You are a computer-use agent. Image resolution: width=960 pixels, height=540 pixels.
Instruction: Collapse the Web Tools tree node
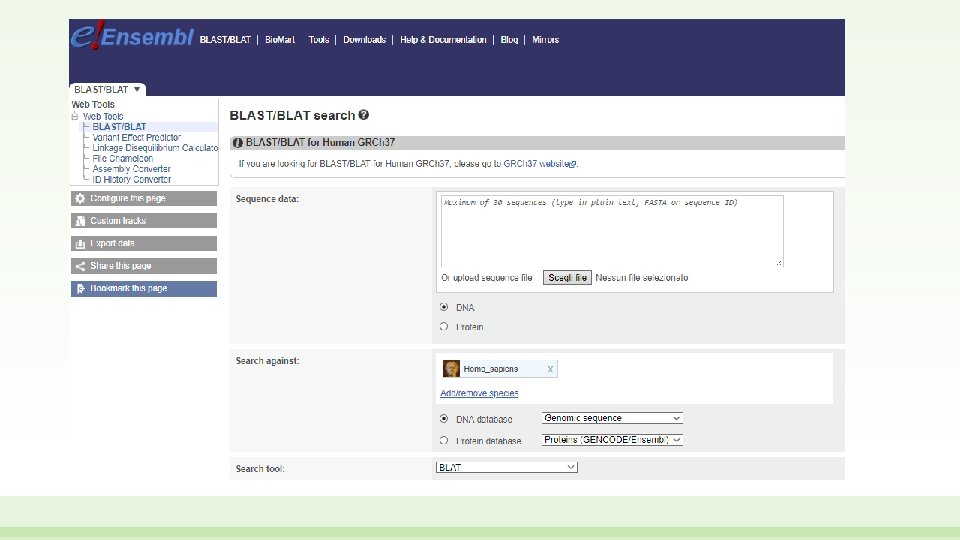click(75, 116)
